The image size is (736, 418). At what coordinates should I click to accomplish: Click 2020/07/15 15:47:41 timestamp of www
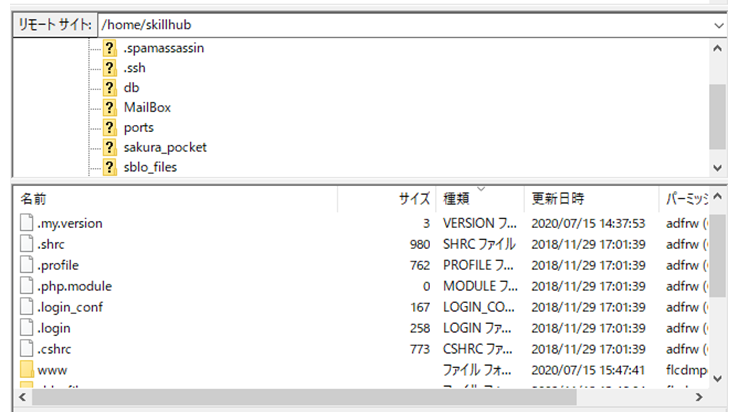[588, 370]
